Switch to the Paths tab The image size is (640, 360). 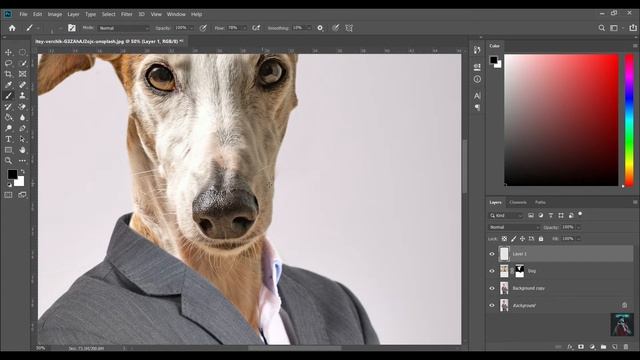[x=540, y=202]
